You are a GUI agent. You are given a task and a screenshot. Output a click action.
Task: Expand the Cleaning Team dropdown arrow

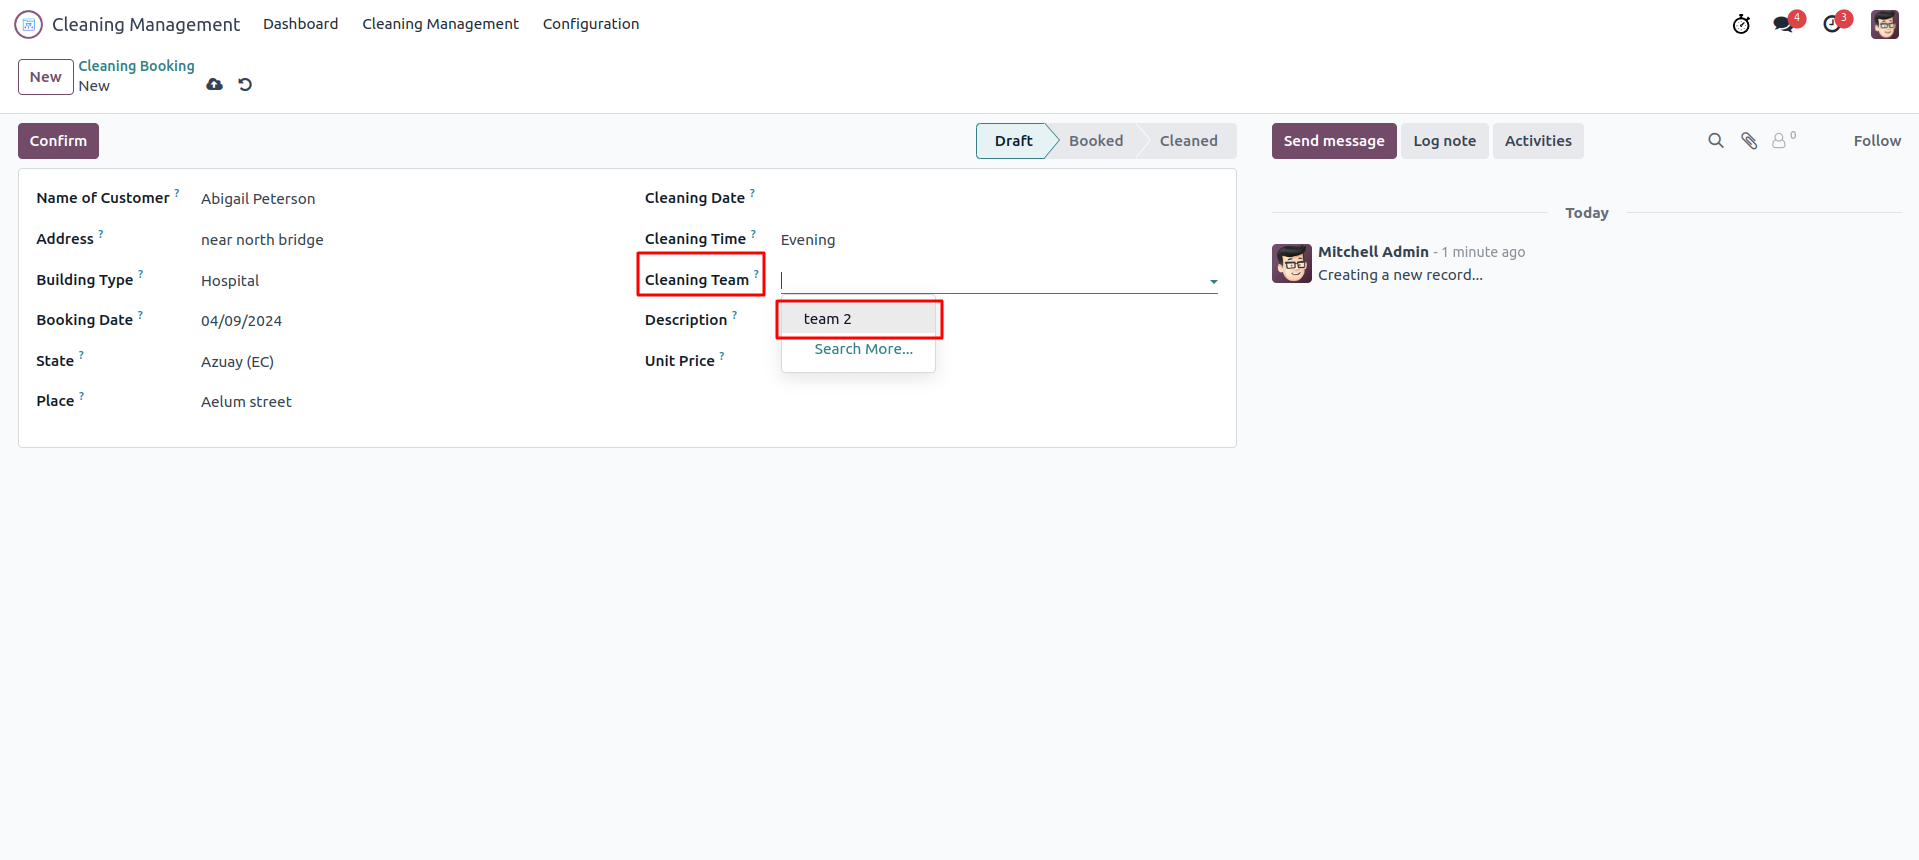[x=1213, y=282]
